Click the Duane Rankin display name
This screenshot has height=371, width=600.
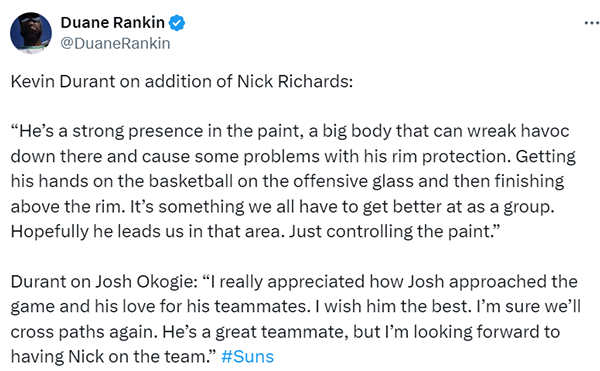point(112,23)
